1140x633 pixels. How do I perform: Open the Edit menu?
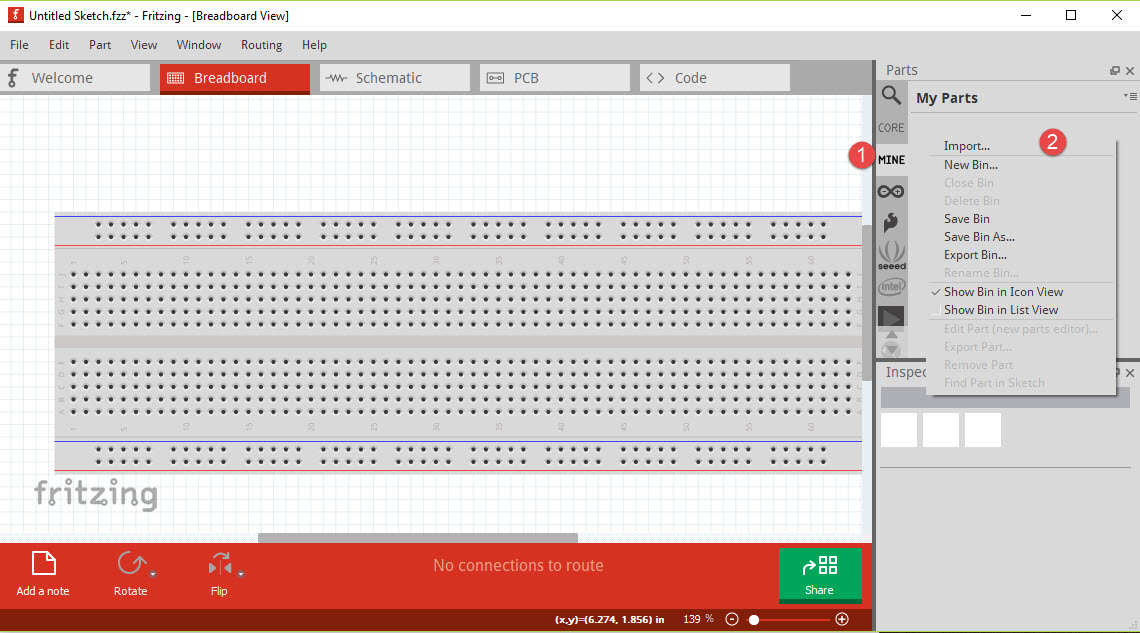pyautogui.click(x=59, y=45)
